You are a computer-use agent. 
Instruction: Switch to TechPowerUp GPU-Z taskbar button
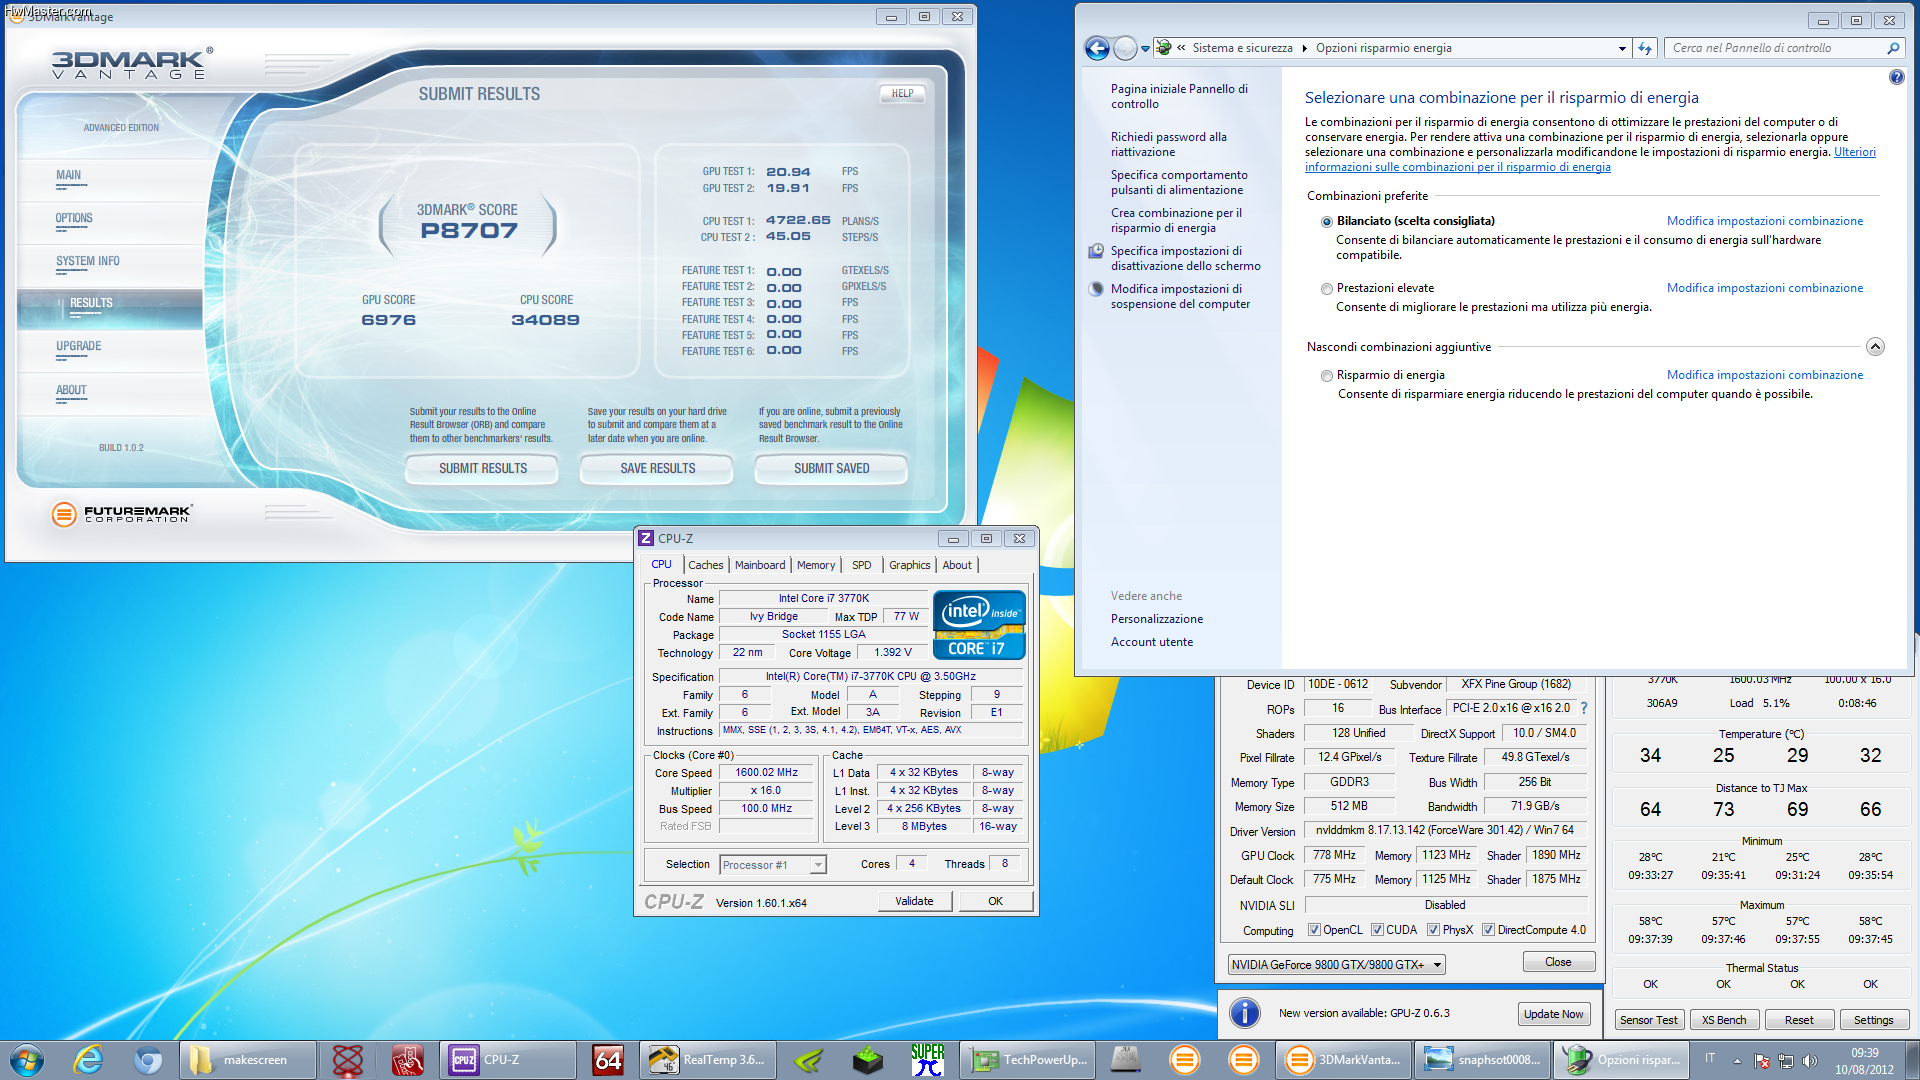click(x=1028, y=1060)
